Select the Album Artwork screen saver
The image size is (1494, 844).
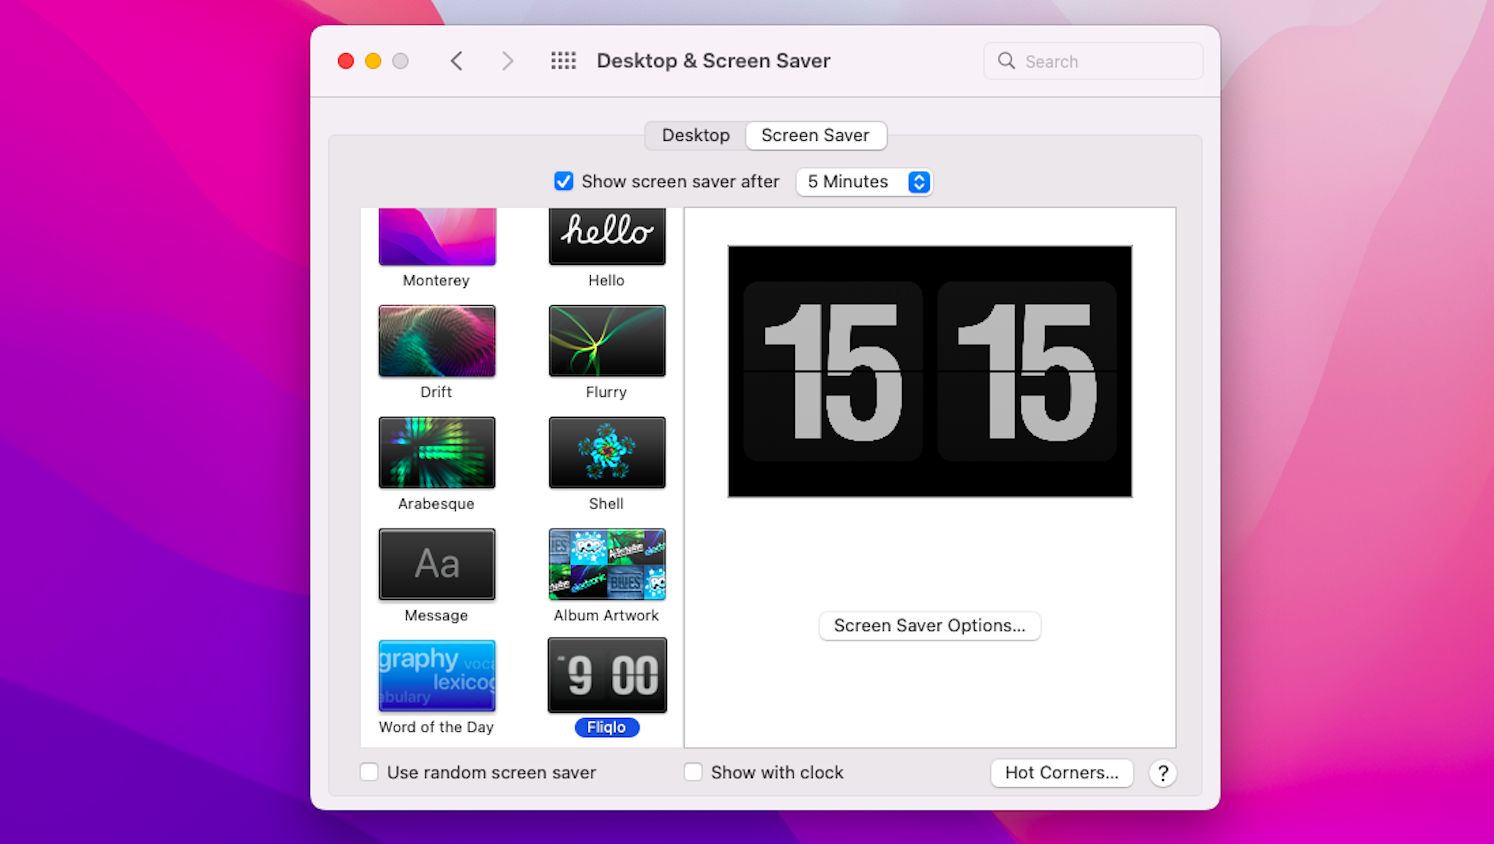606,564
